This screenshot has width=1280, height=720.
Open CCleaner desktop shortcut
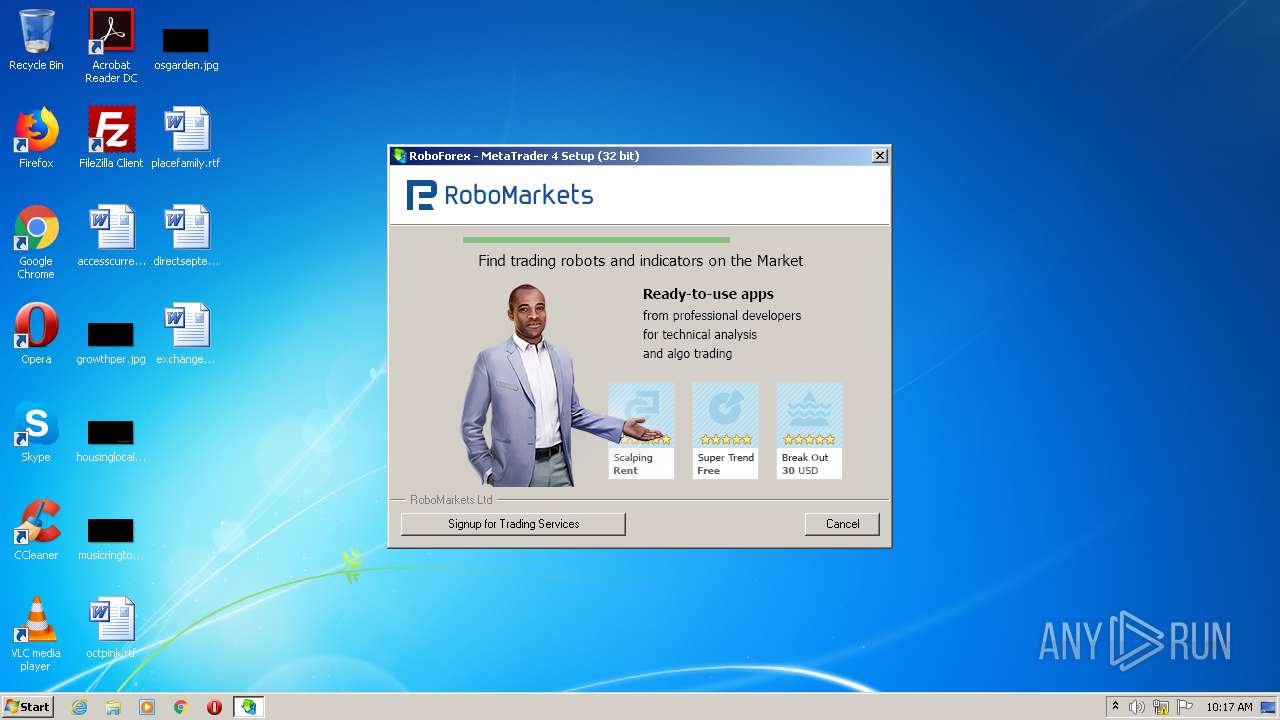(36, 530)
